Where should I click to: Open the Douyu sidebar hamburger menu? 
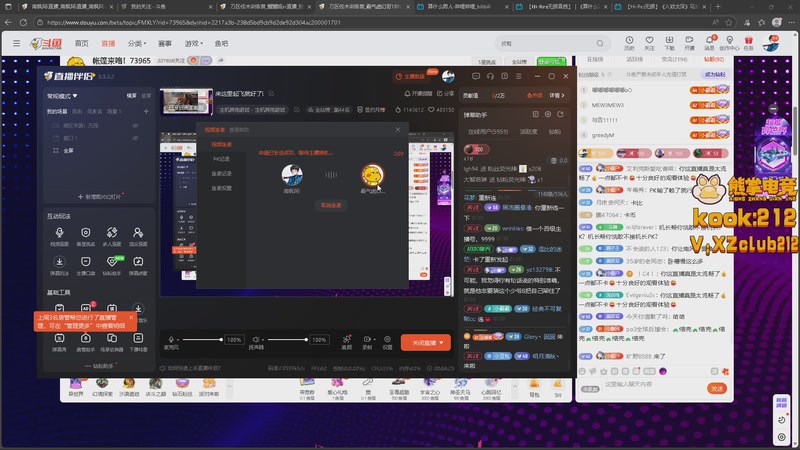16,43
